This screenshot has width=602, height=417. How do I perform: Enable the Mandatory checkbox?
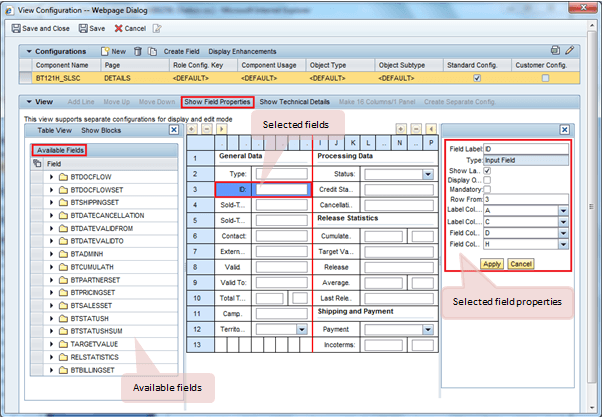pos(487,190)
